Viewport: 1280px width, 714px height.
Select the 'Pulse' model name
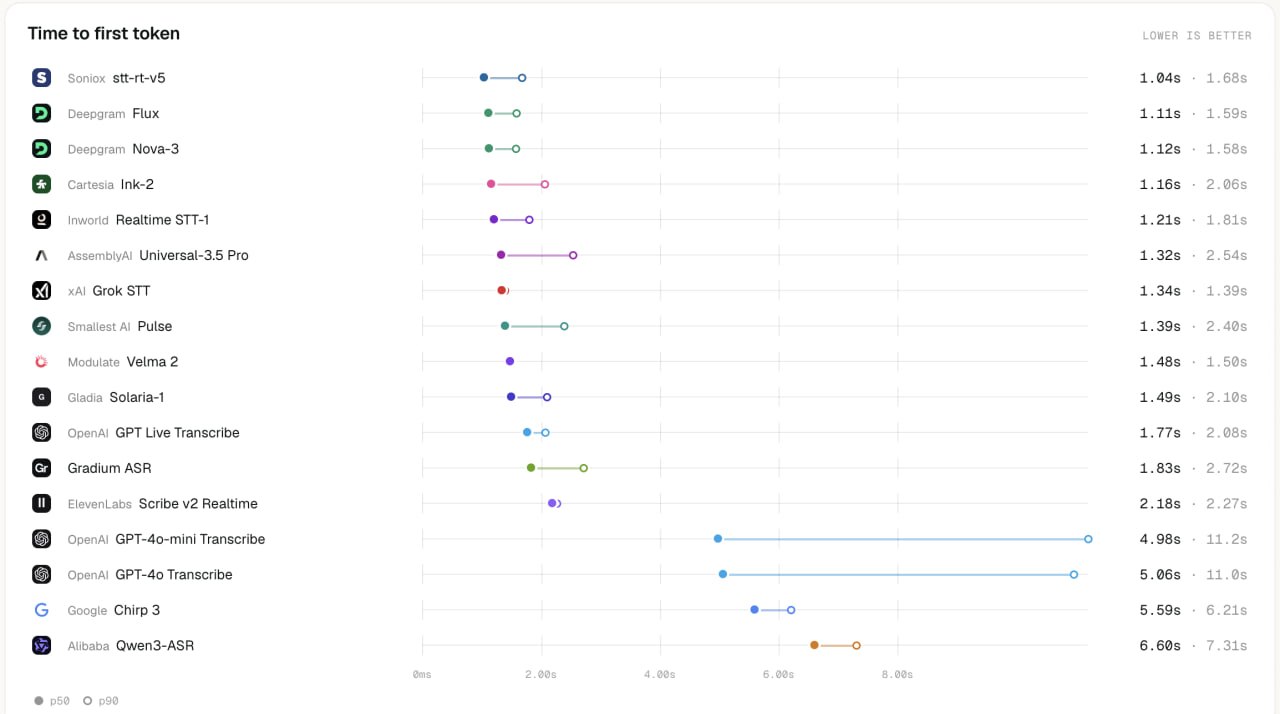click(x=155, y=326)
